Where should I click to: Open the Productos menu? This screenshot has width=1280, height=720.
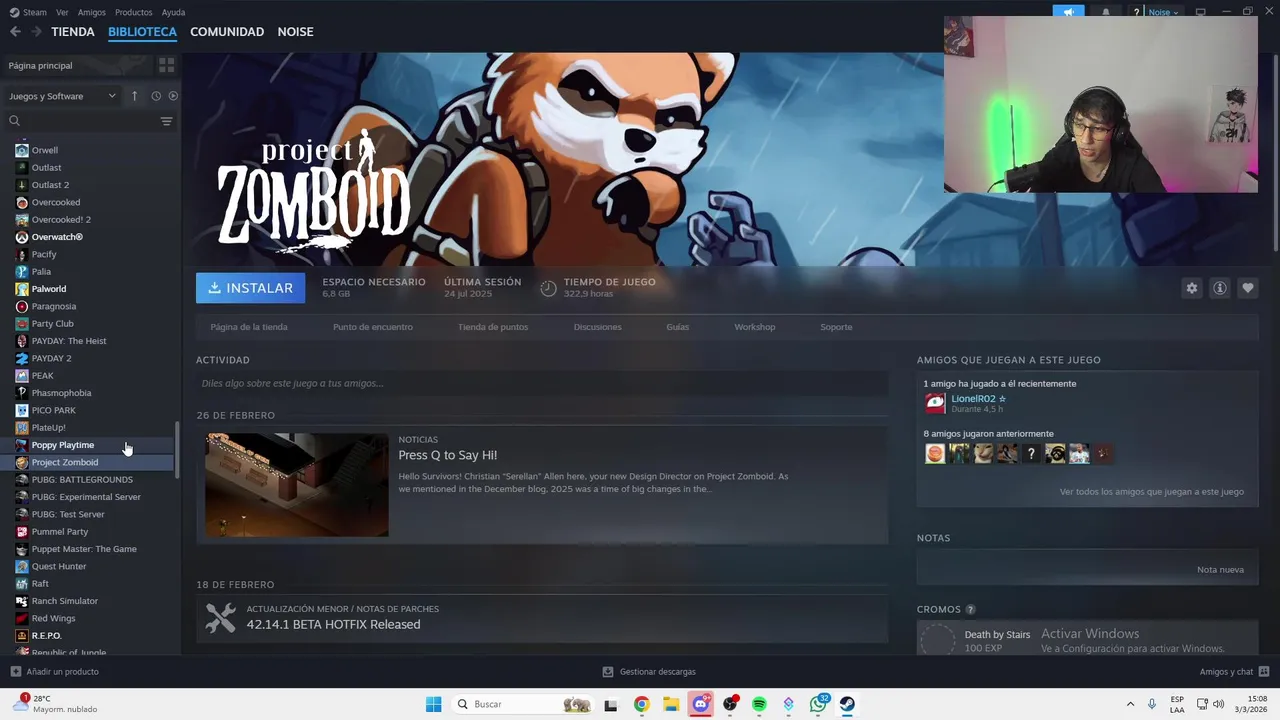point(134,12)
